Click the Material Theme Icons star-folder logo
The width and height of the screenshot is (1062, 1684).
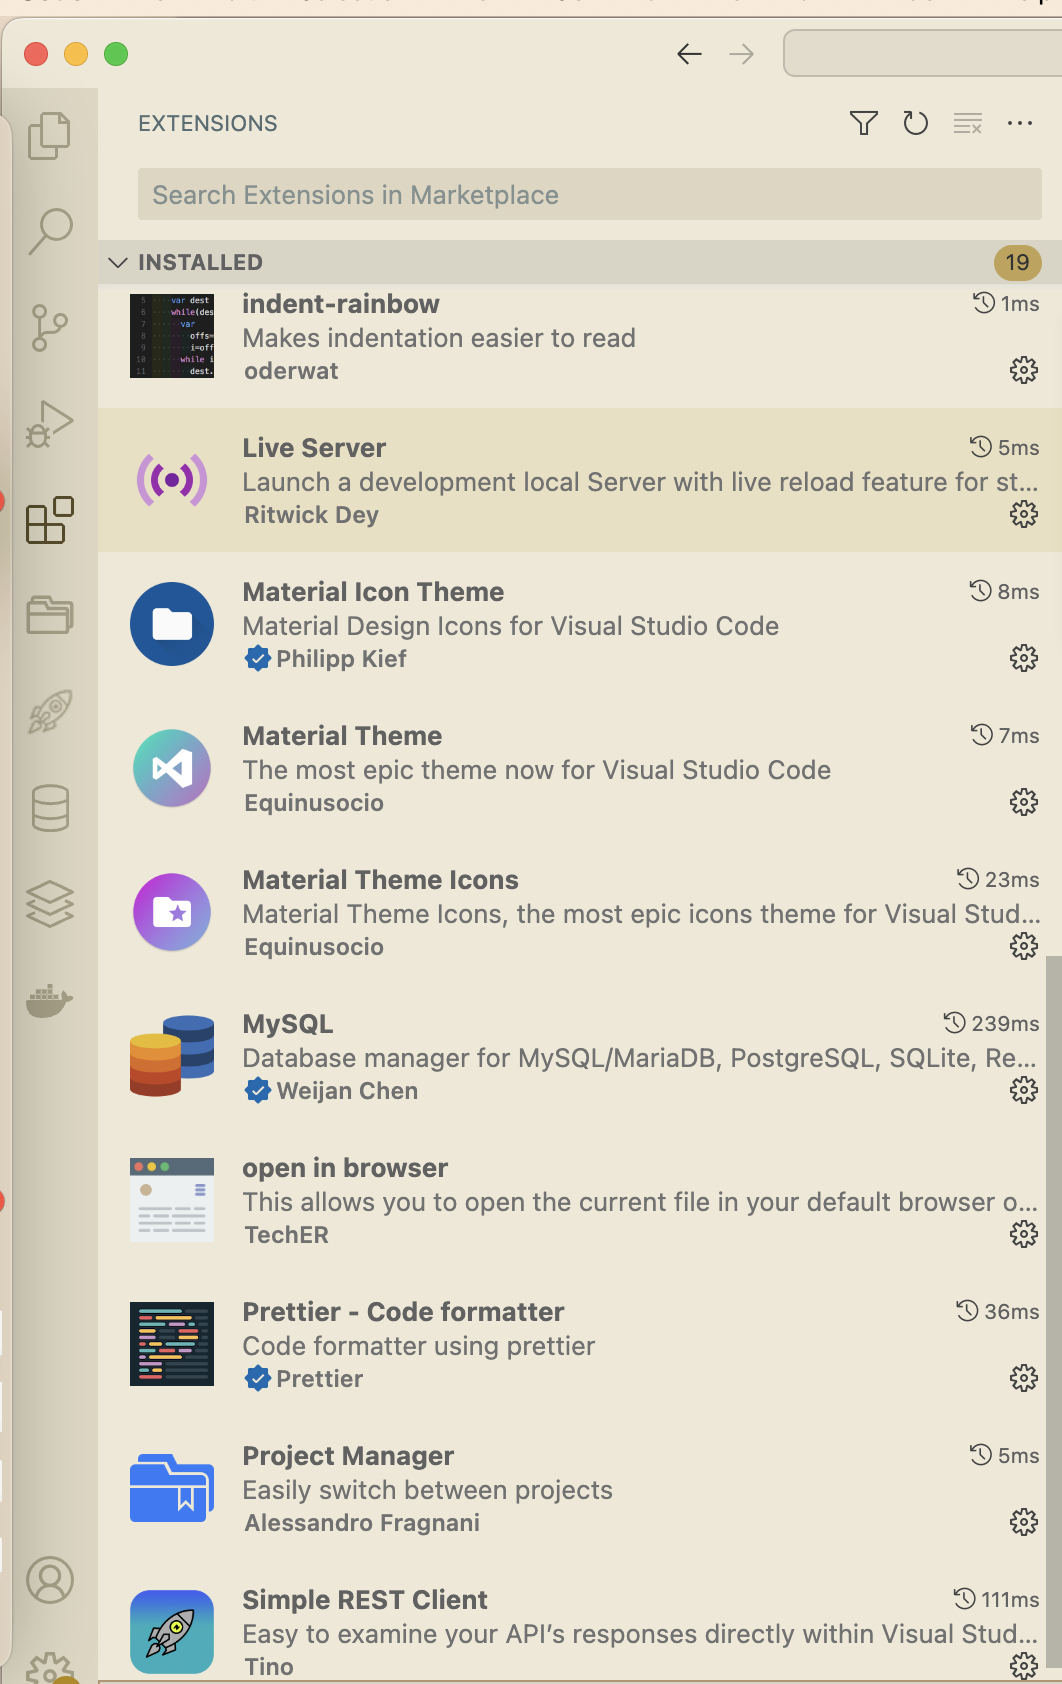point(172,912)
